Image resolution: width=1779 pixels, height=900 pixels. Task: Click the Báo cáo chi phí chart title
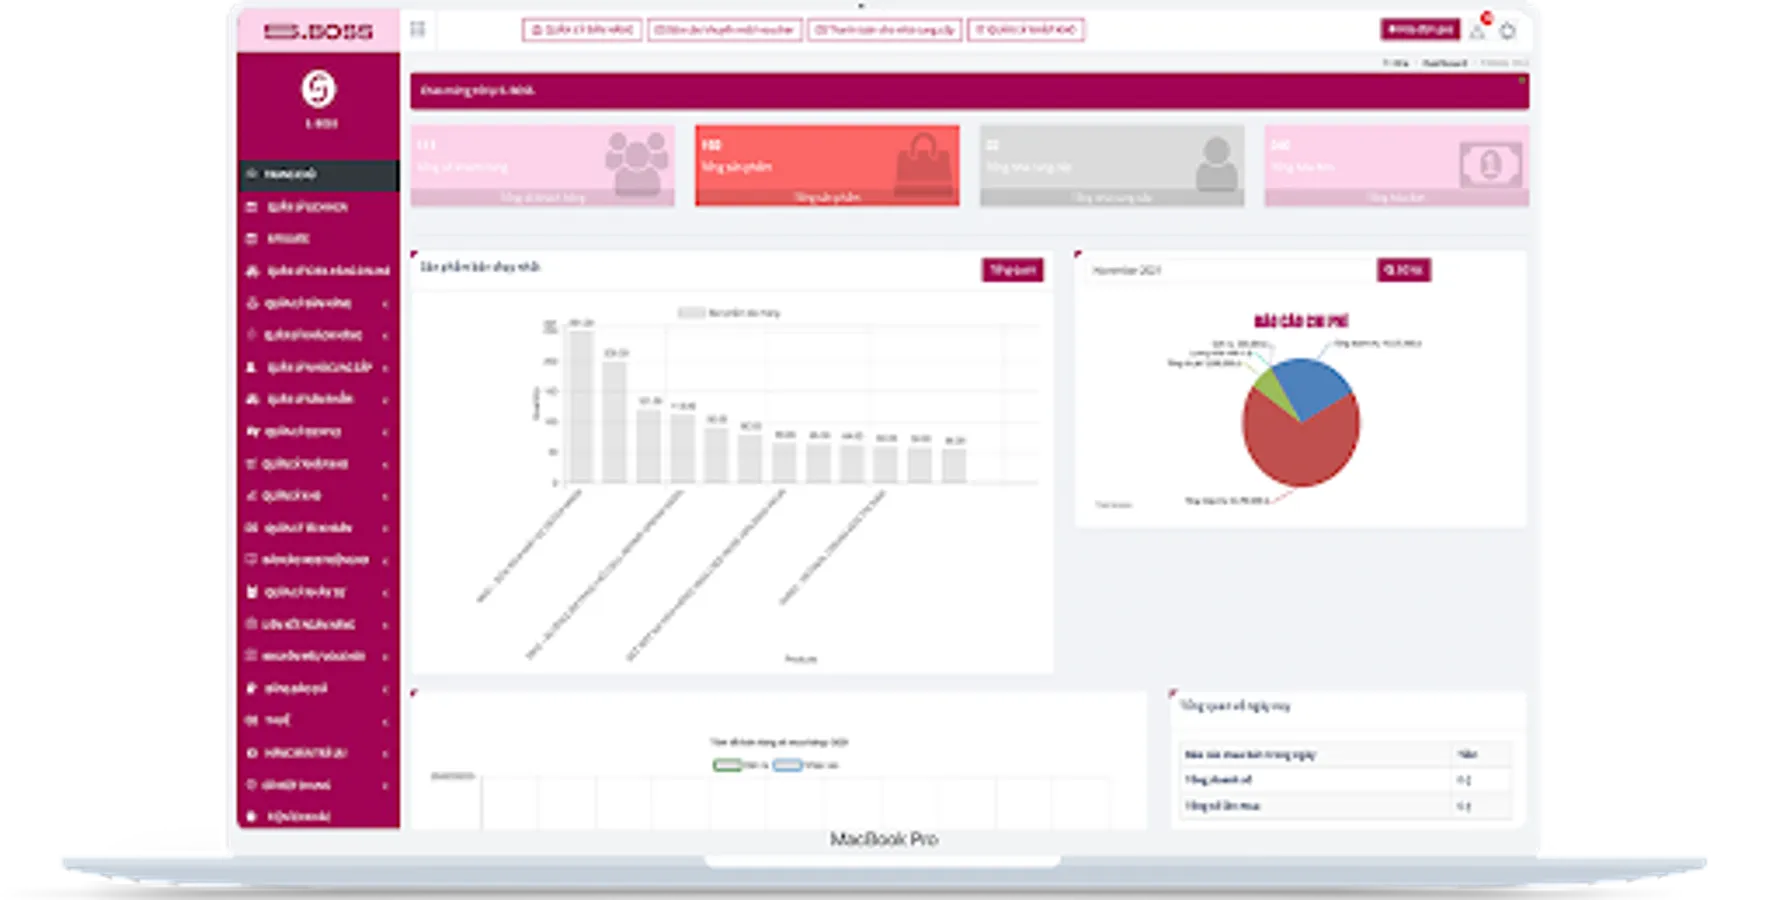click(x=1301, y=321)
